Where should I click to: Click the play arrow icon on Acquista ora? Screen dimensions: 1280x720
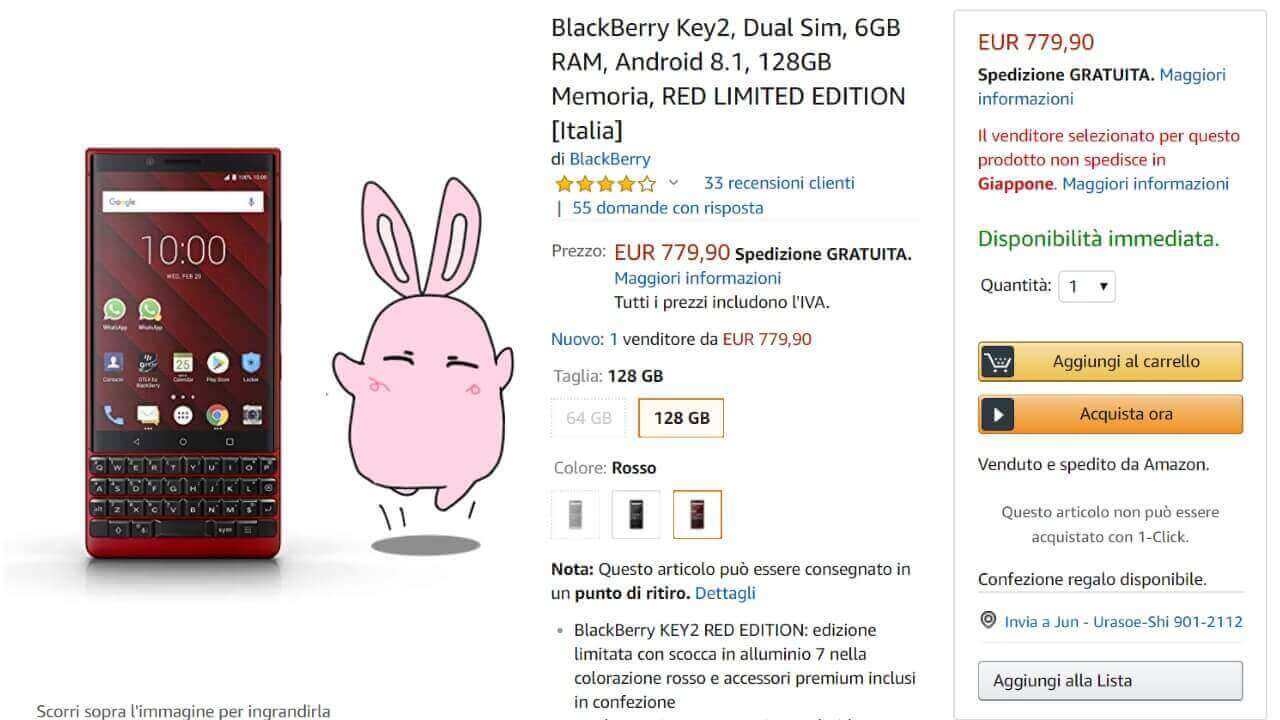pos(998,414)
